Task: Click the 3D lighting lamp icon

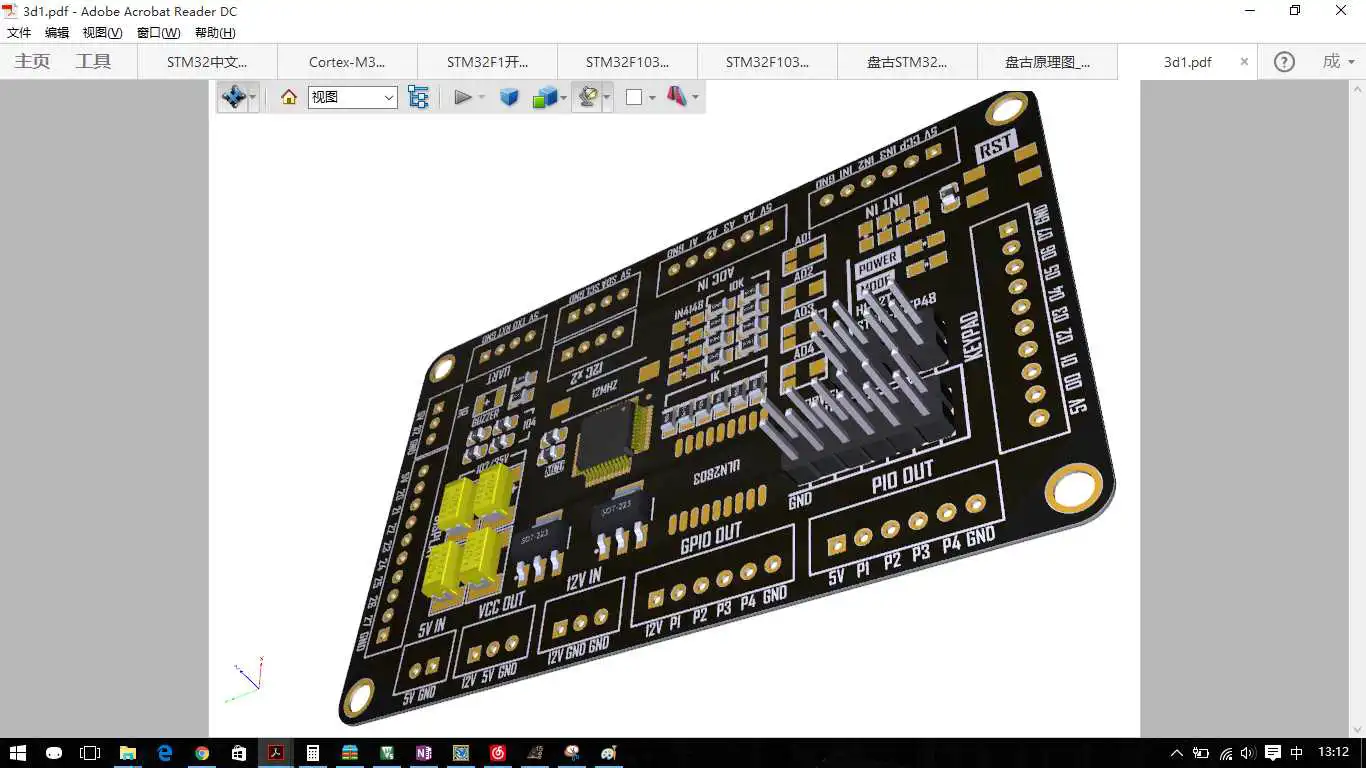Action: click(x=588, y=97)
